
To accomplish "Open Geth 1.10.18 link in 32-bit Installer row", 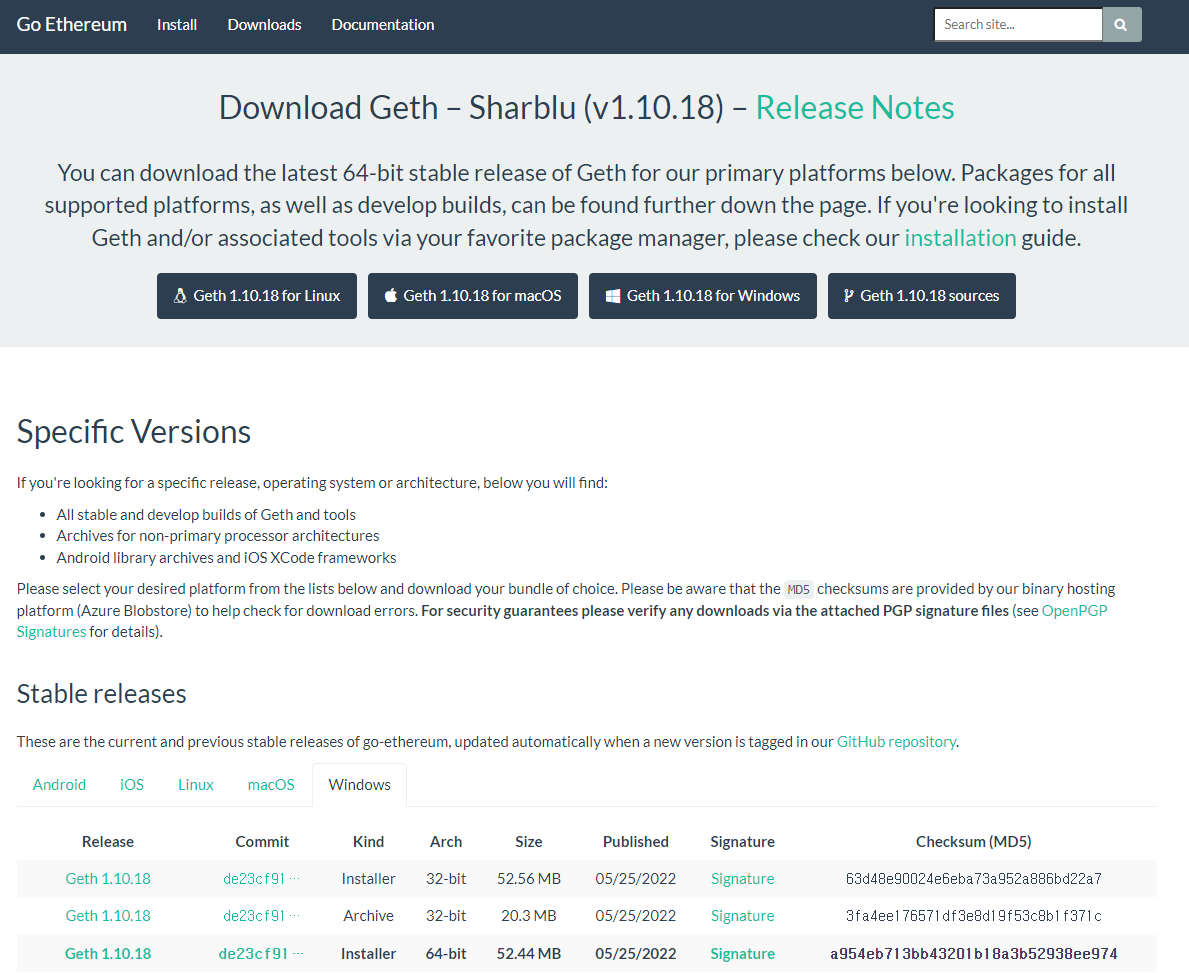I will pyautogui.click(x=108, y=879).
